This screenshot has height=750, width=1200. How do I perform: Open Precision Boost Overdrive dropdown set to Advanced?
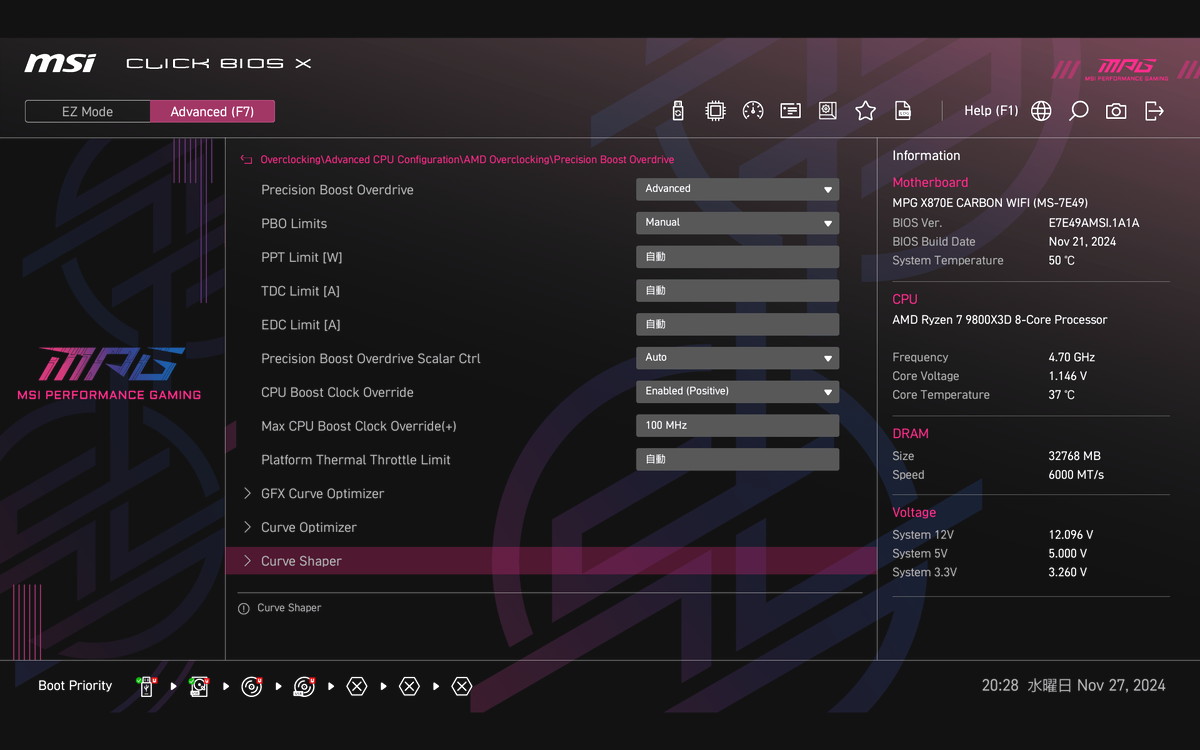[x=737, y=189]
